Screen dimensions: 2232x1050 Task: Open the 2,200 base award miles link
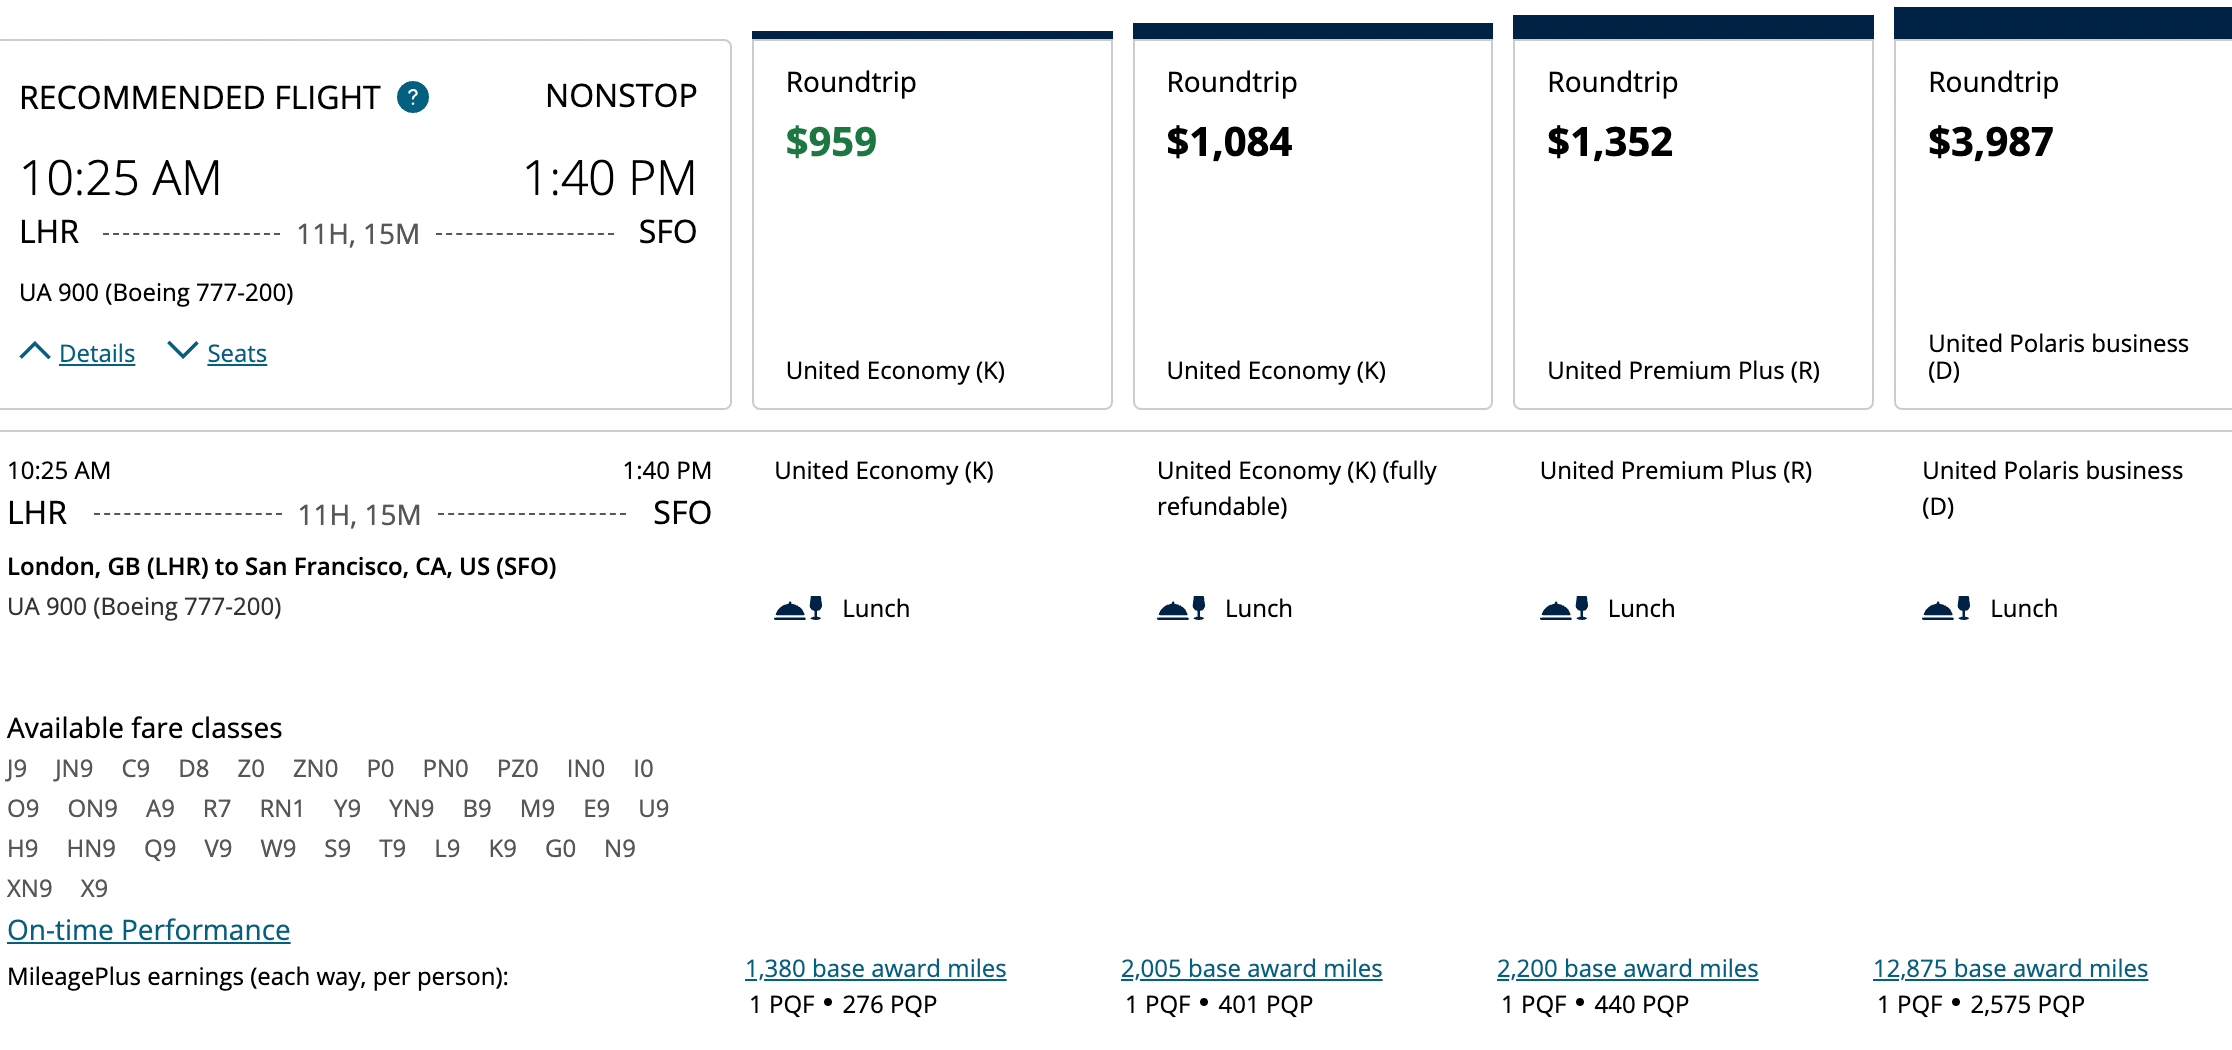(x=1627, y=968)
